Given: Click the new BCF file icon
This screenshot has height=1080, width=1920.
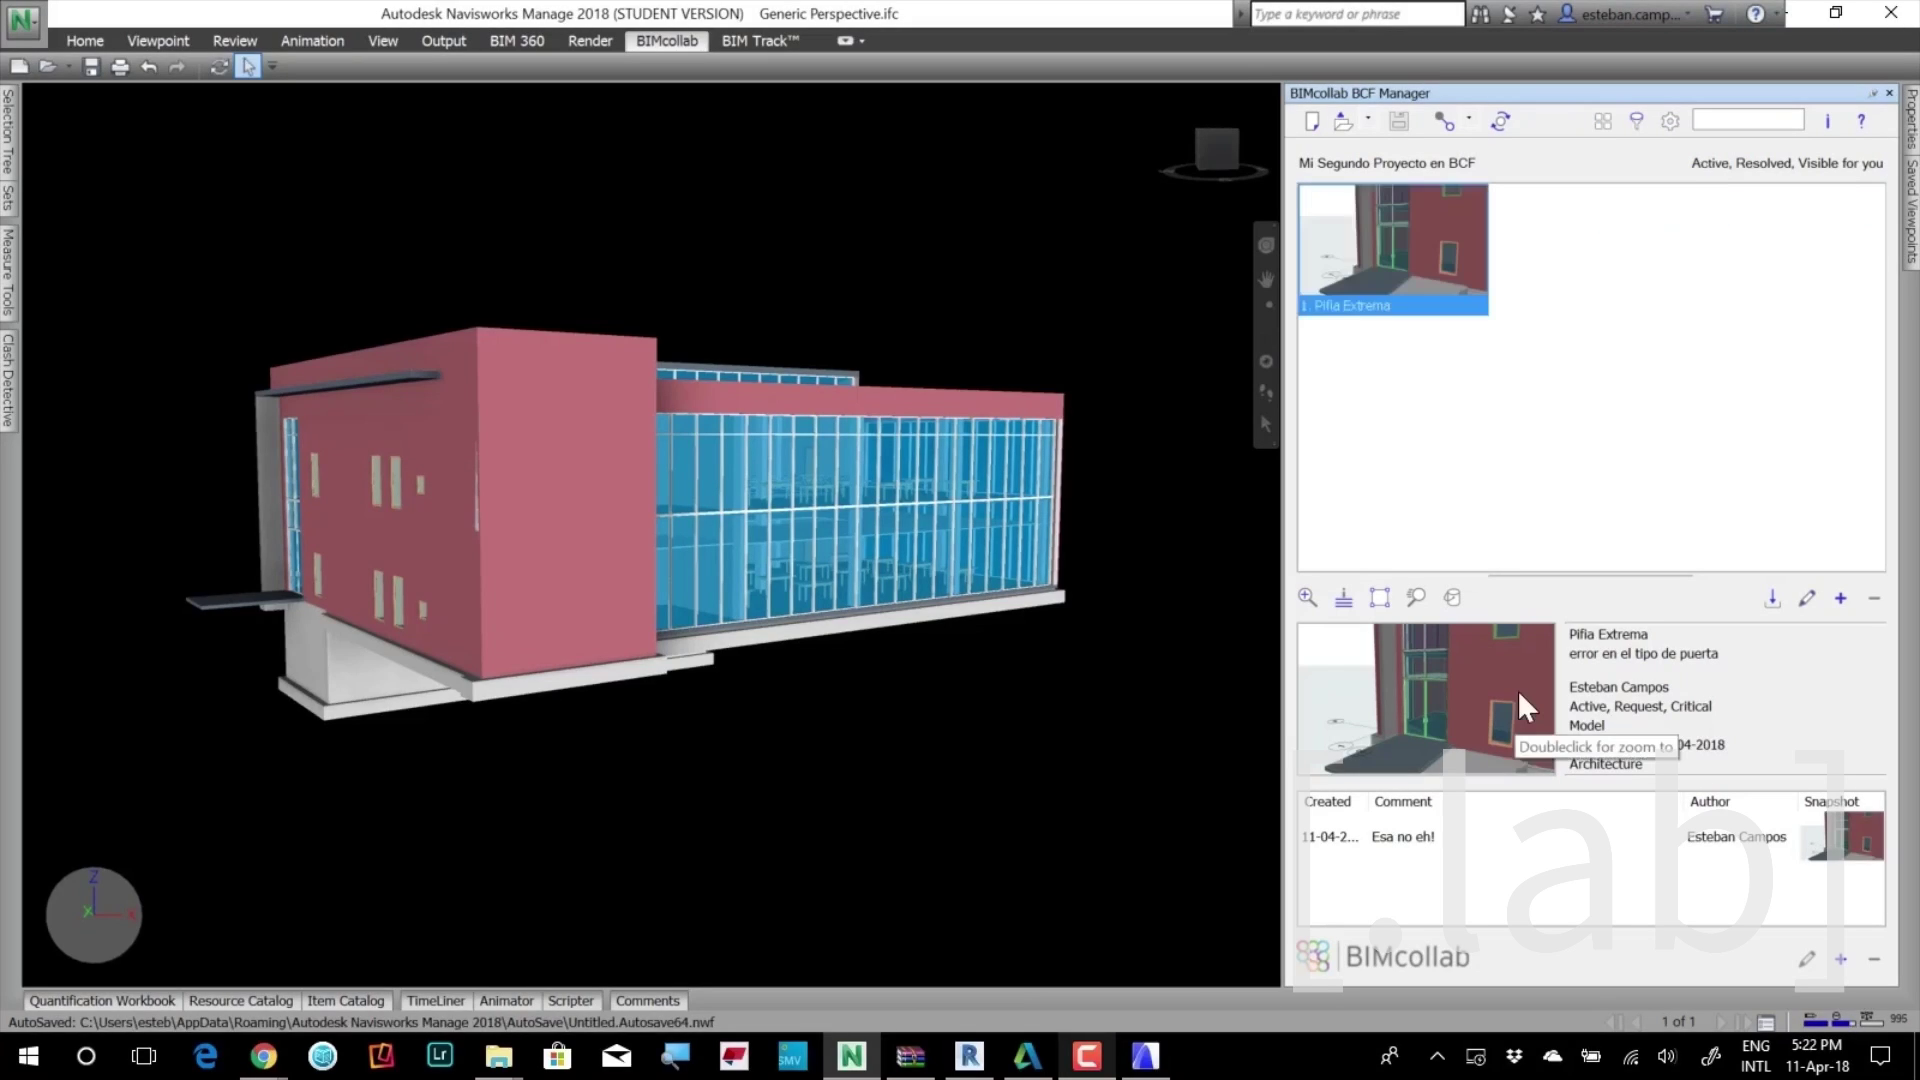Looking at the screenshot, I should point(1312,121).
